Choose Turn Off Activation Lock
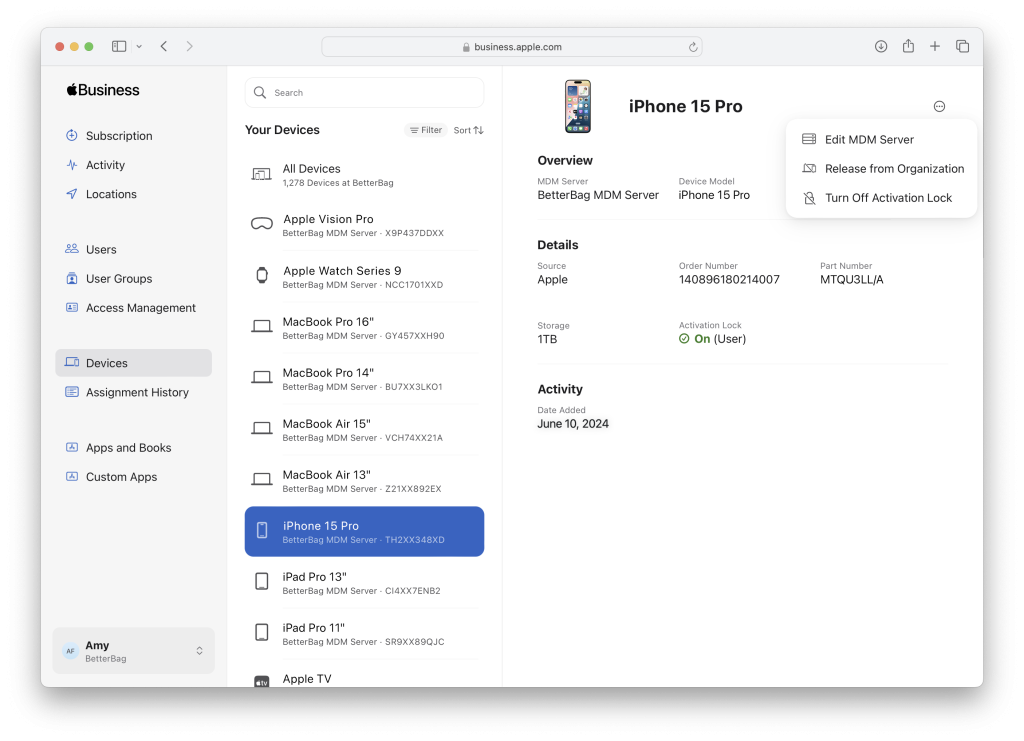This screenshot has width=1024, height=741. pos(887,198)
